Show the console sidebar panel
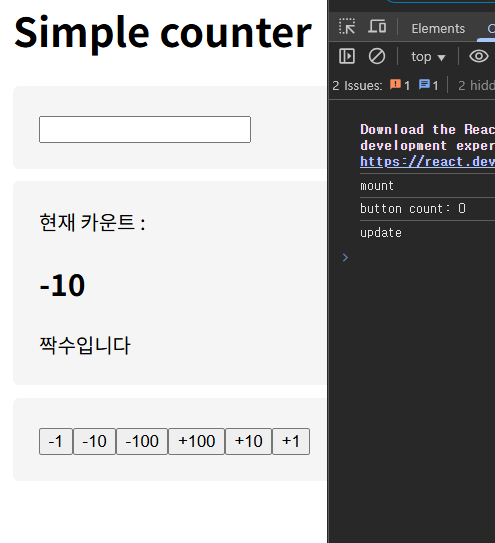The height and width of the screenshot is (543, 495). point(347,56)
